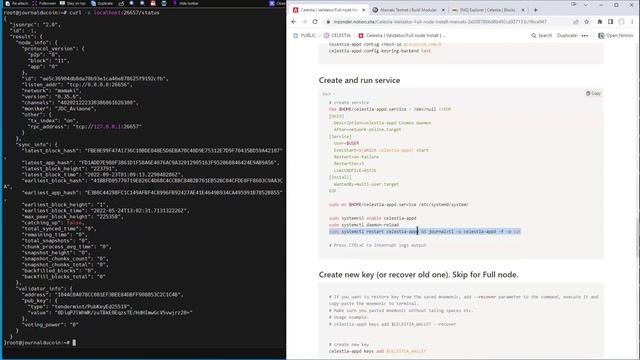Viewport: 640px width, 360px height.
Task: Click the Re-attach button in terminal toolbar
Action: point(16,3)
